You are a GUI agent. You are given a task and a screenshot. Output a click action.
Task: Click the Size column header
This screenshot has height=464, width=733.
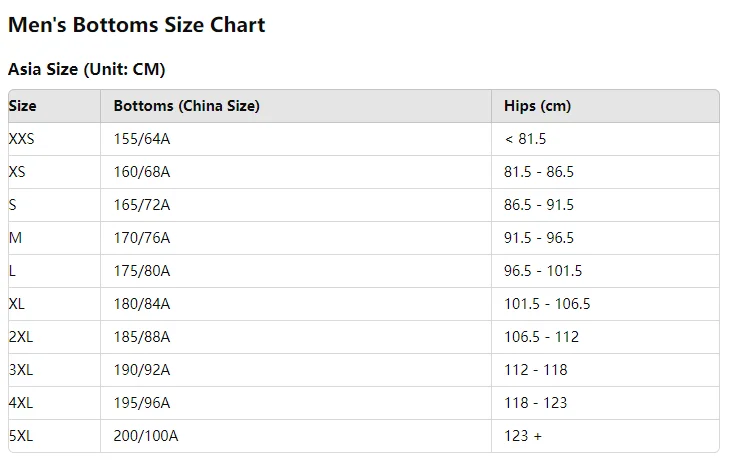point(23,106)
